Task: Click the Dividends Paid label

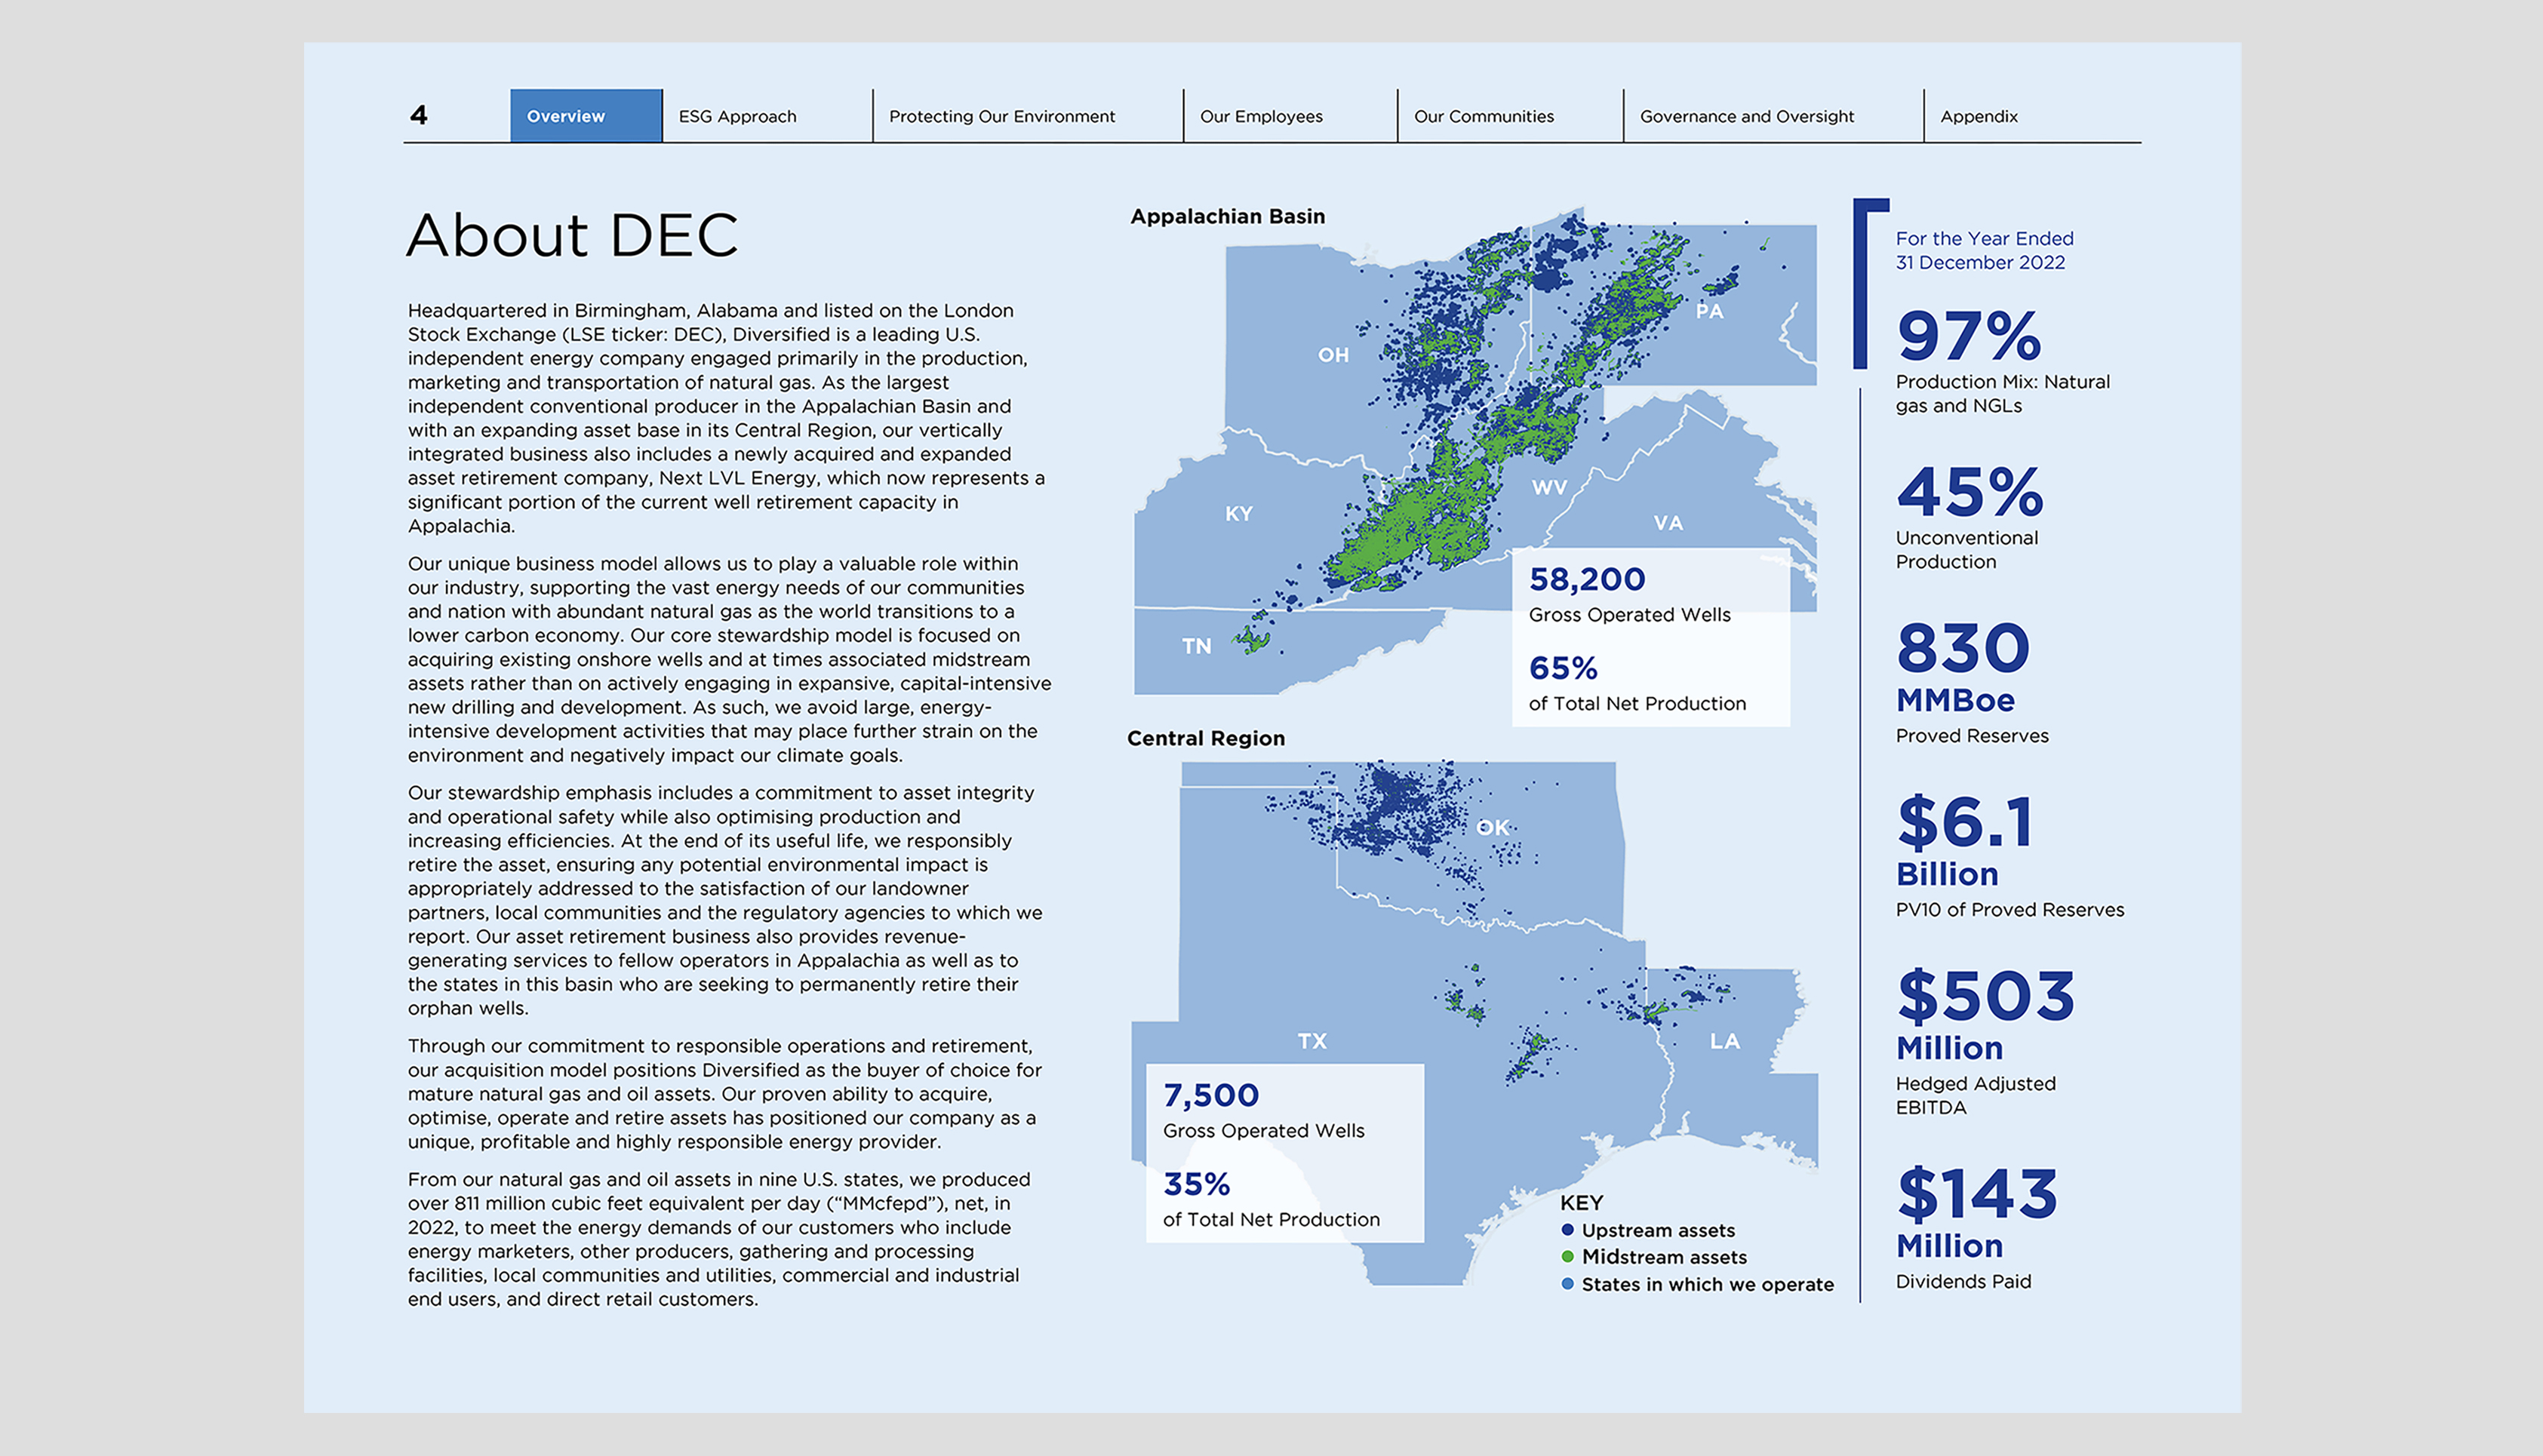Action: click(1963, 1283)
